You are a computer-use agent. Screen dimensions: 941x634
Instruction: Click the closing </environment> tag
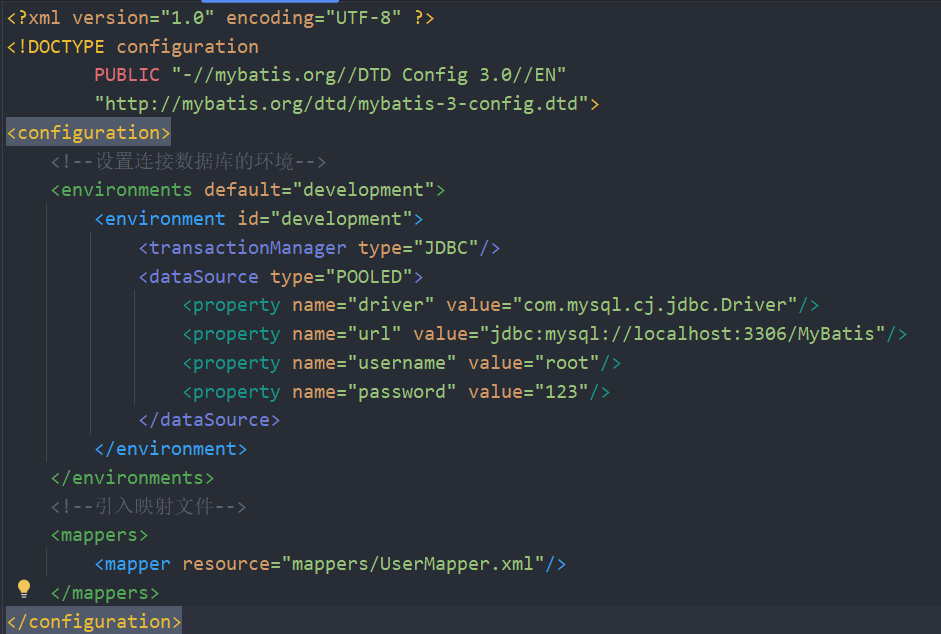171,448
